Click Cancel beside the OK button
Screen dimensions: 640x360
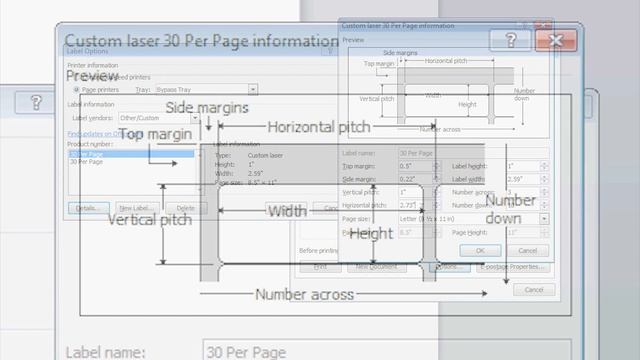[528, 251]
